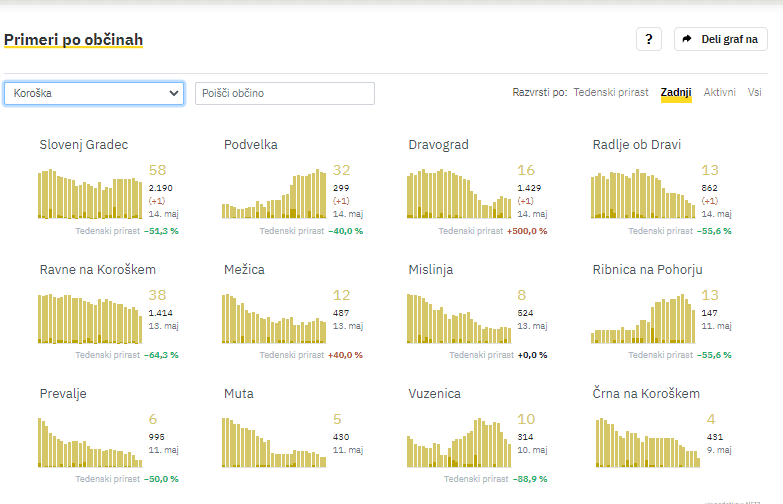Click the question mark help button
Image resolution: width=783 pixels, height=504 pixels.
(x=648, y=39)
